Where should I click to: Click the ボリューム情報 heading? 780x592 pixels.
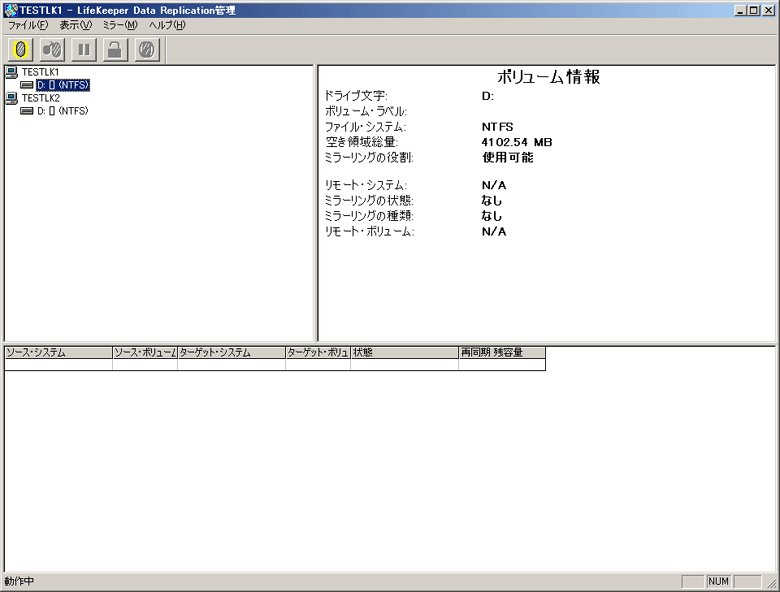pos(549,77)
